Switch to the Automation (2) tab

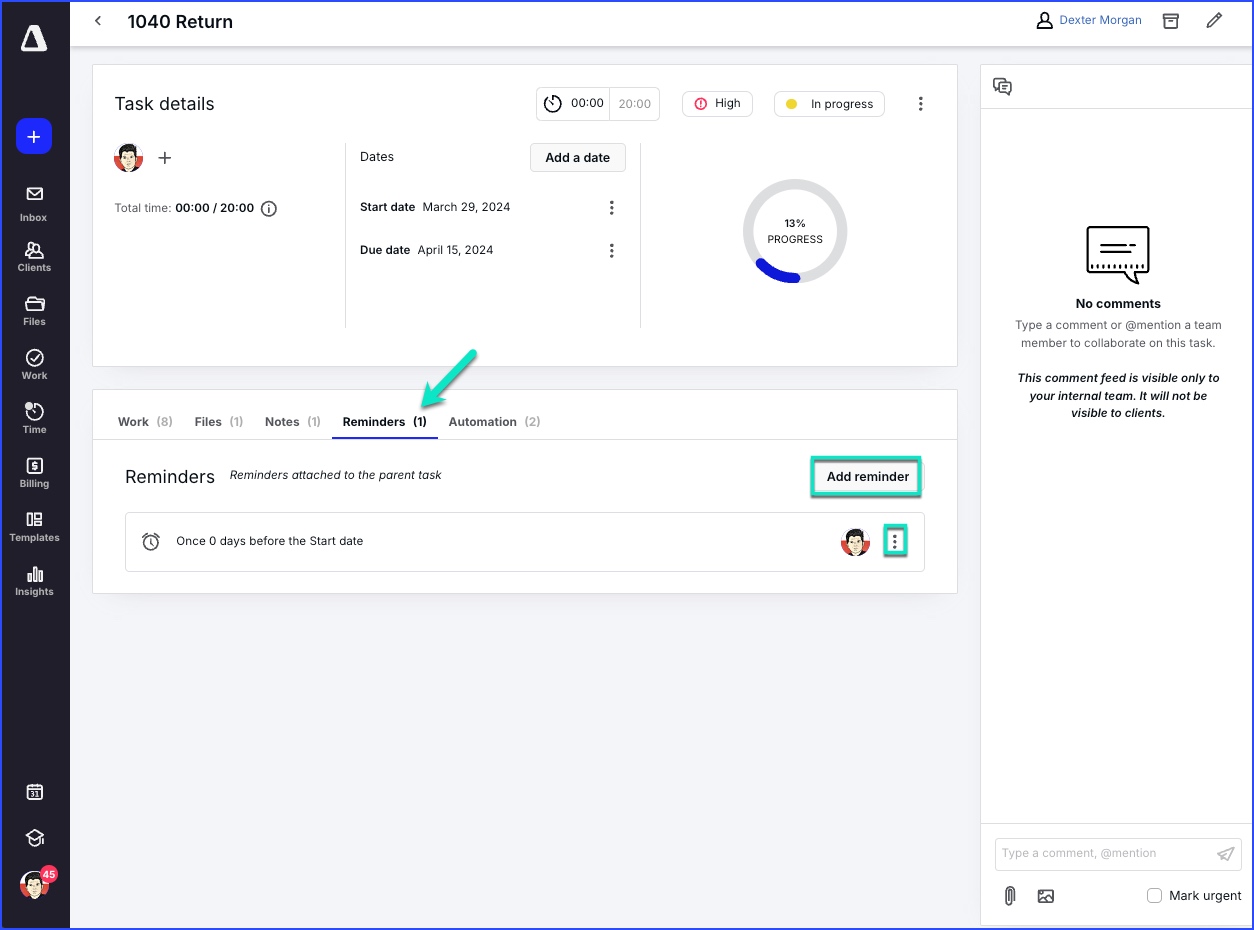coord(494,422)
